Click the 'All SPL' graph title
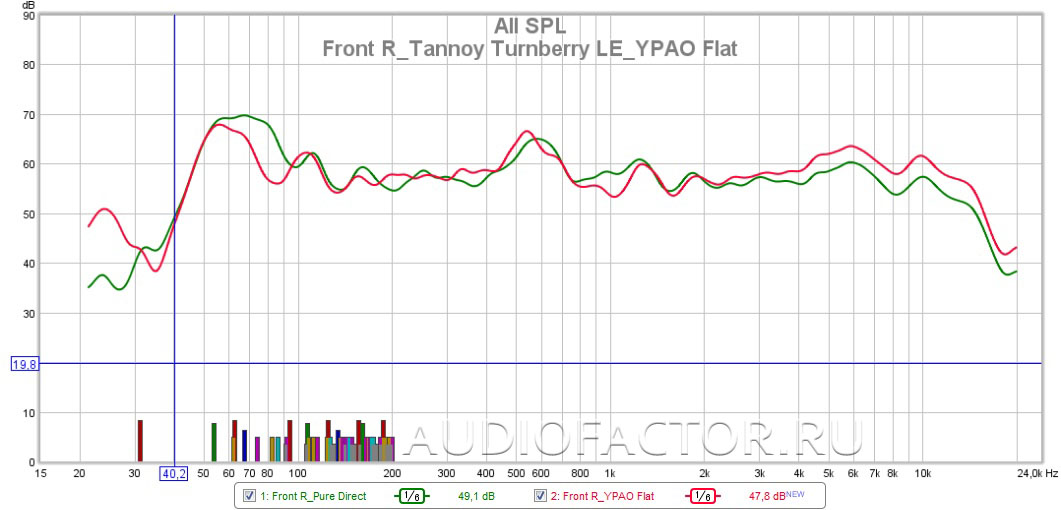The image size is (1061, 510). click(530, 26)
